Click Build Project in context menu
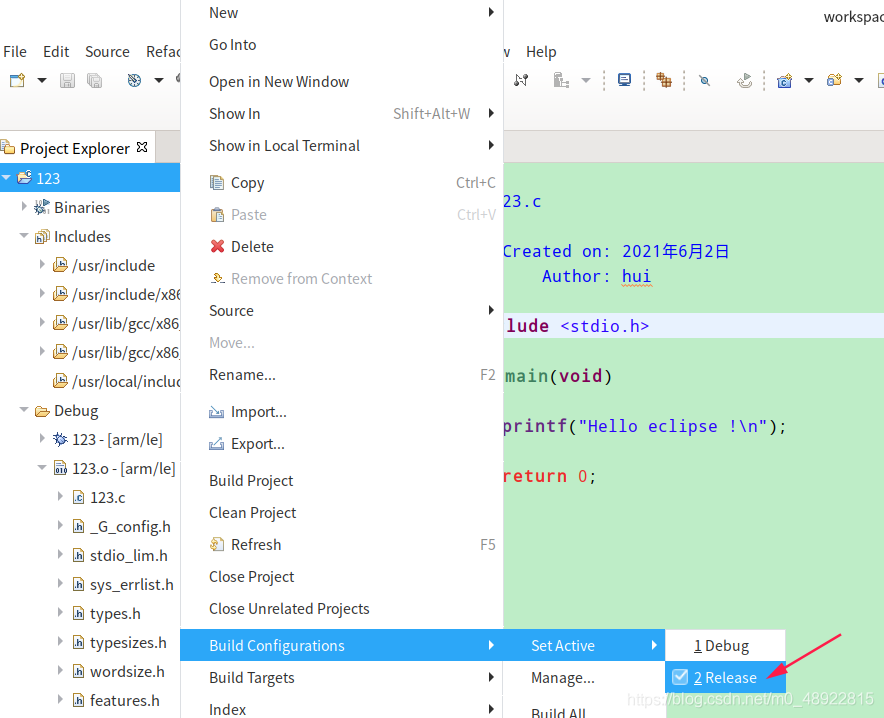This screenshot has height=718, width=884. tap(342, 481)
